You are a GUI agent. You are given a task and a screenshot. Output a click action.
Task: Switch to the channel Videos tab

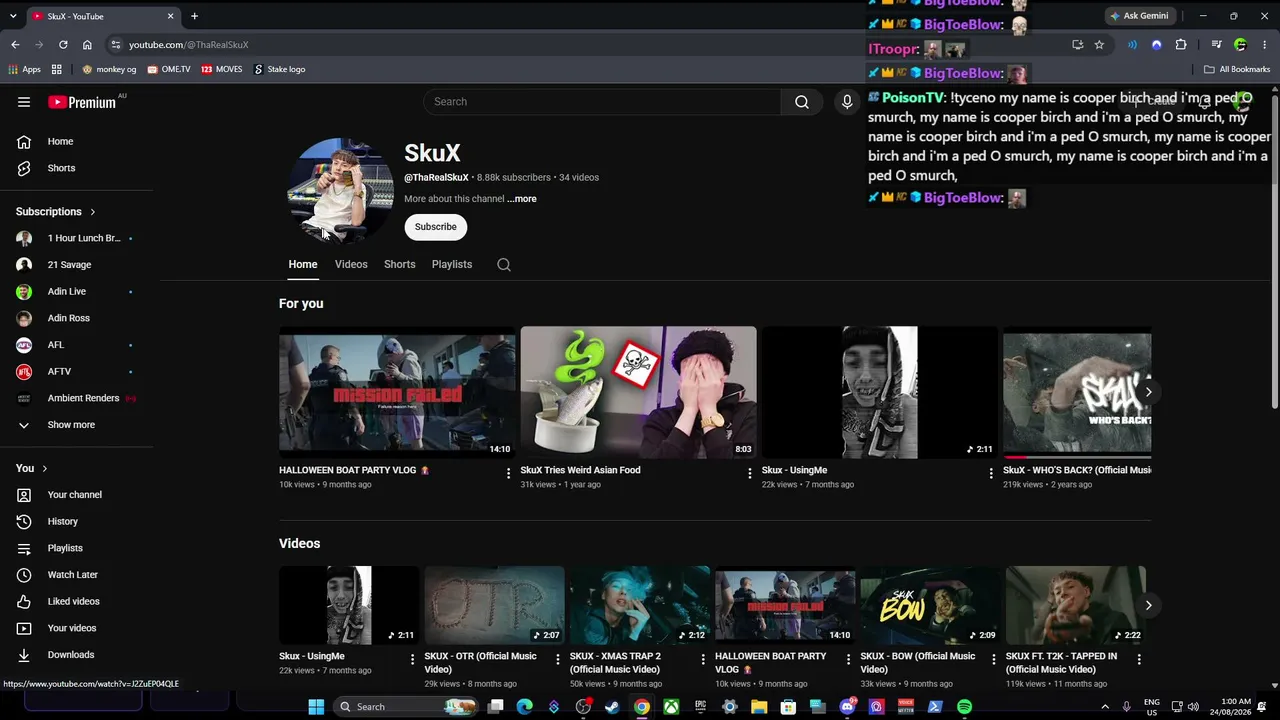tap(351, 265)
